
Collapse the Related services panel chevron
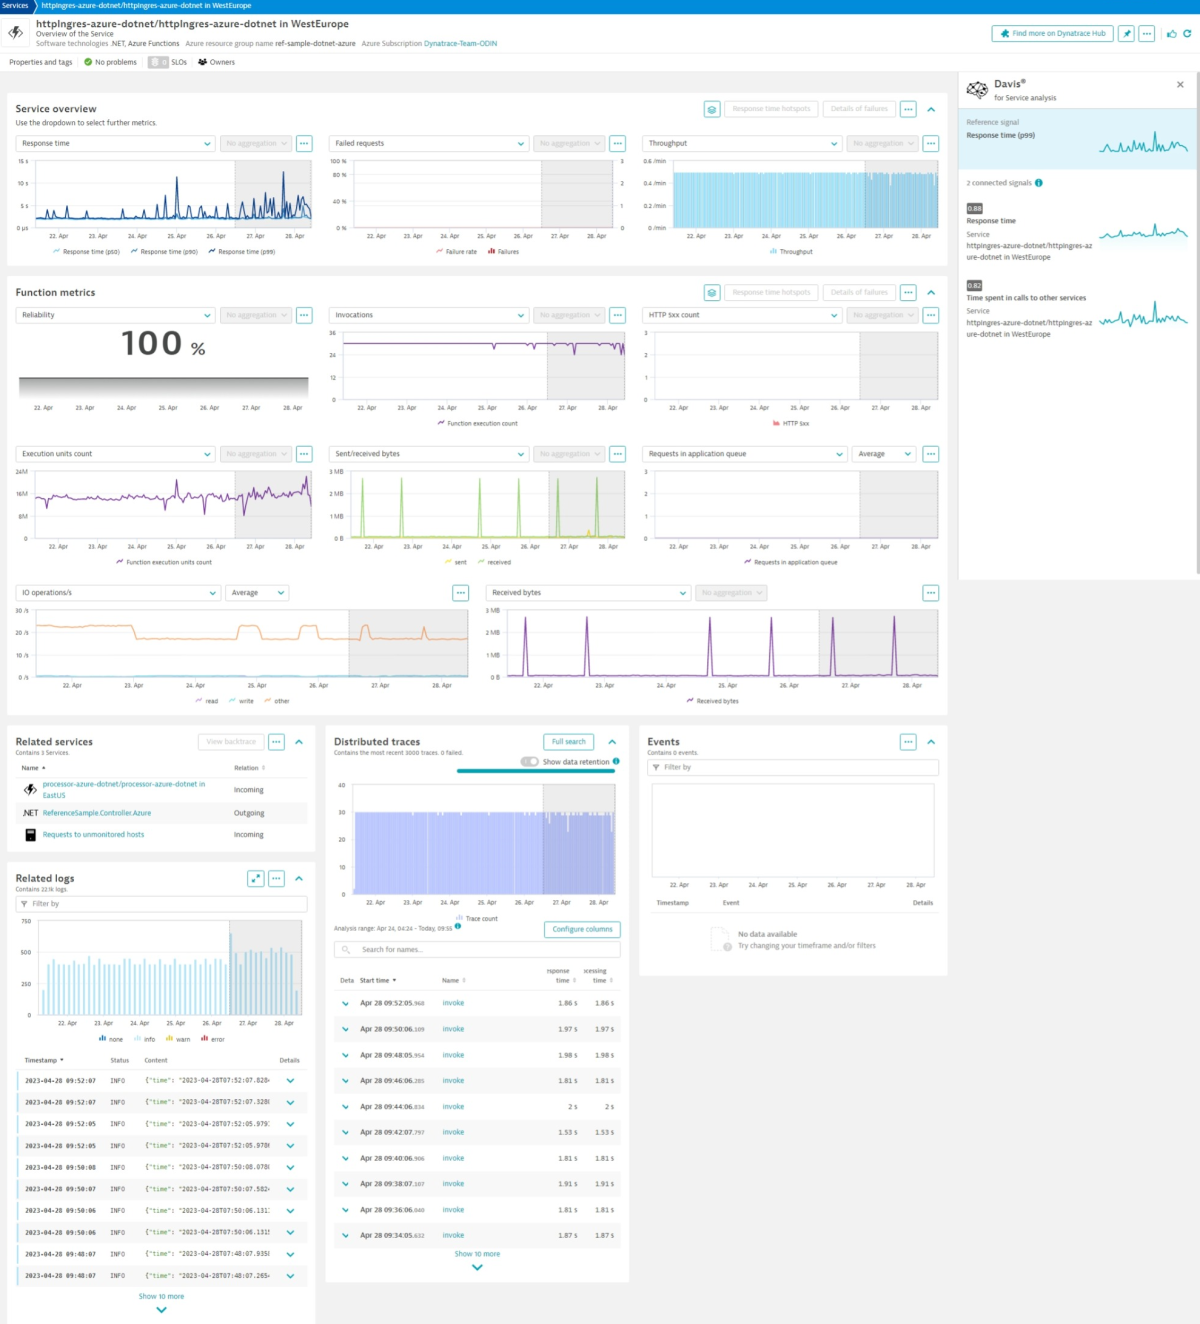[x=298, y=742]
